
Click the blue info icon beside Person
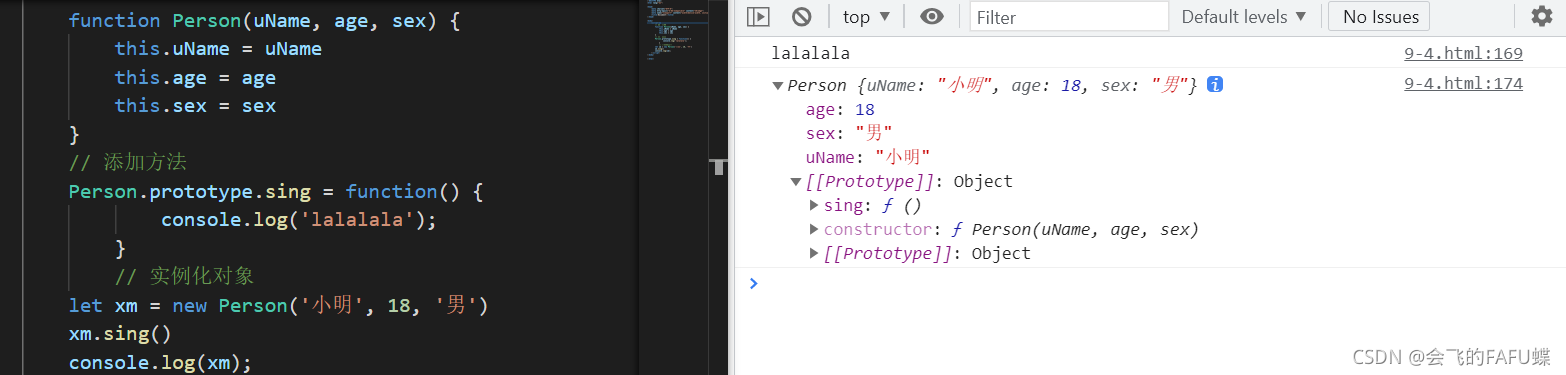[1215, 85]
